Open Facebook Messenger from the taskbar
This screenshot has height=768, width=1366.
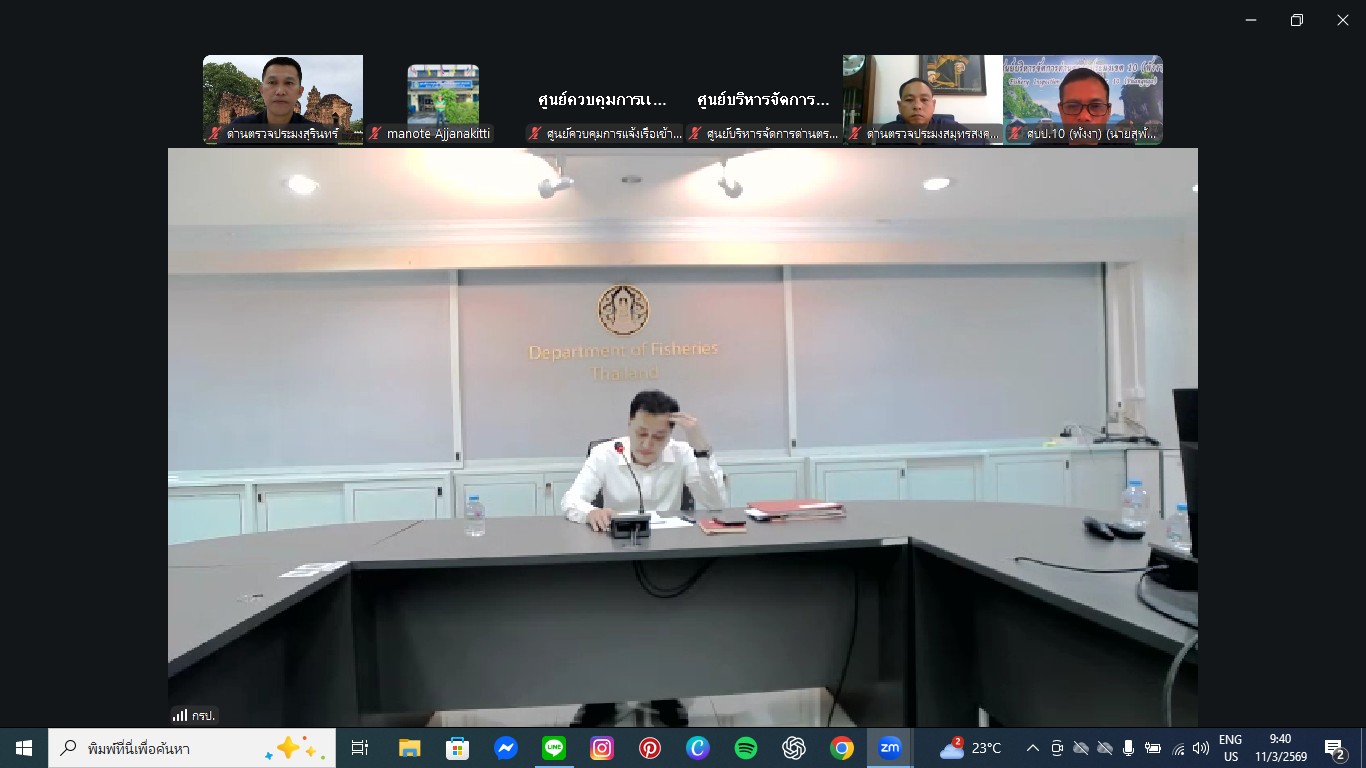pos(506,747)
